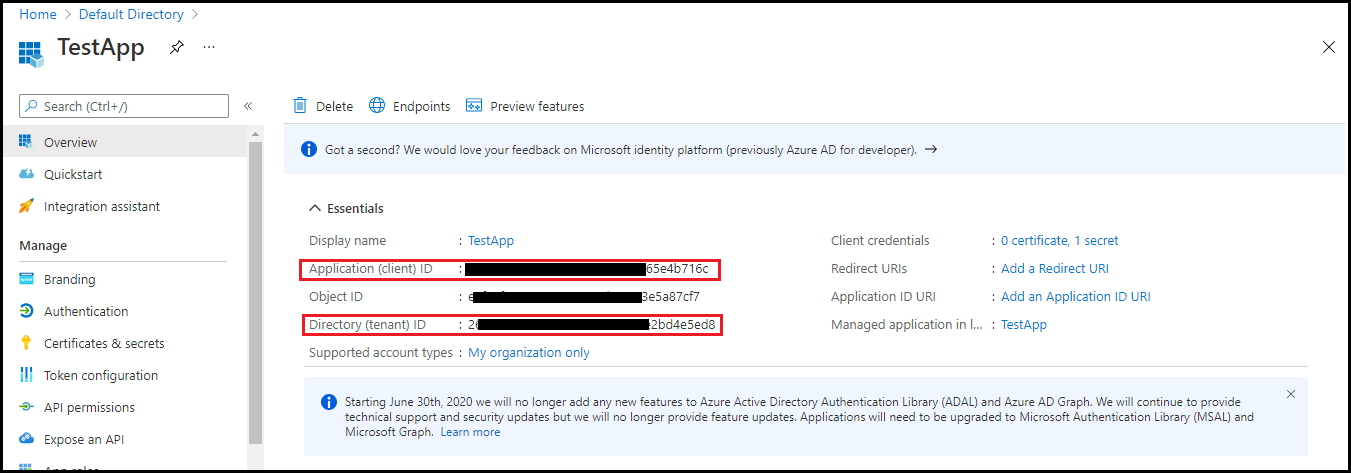The width and height of the screenshot is (1351, 473).
Task: Open the ellipsis more options menu
Action: pos(209,47)
